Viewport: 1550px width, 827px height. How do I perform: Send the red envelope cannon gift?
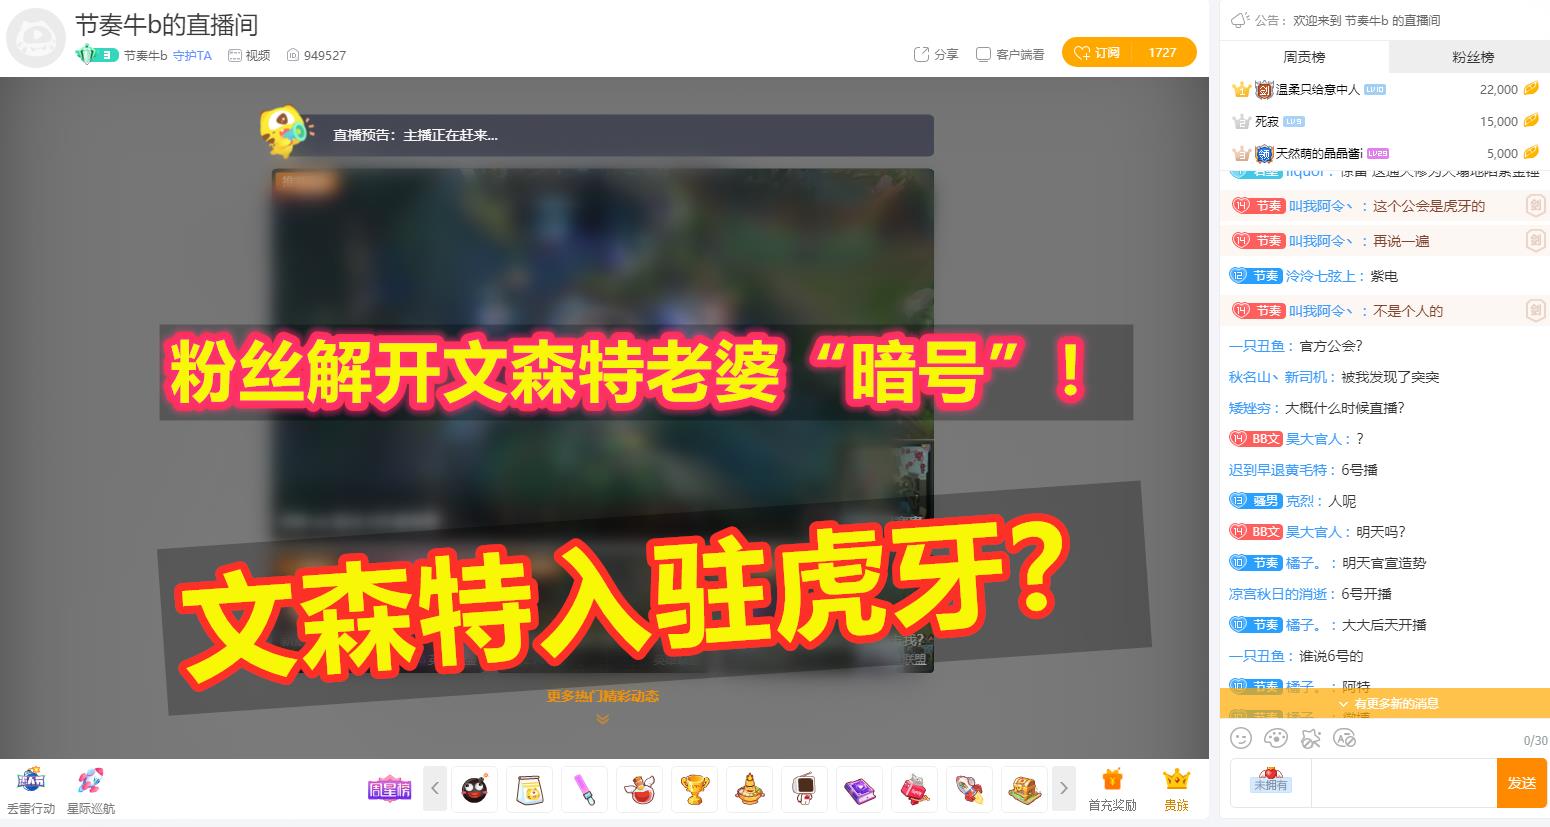tap(914, 789)
